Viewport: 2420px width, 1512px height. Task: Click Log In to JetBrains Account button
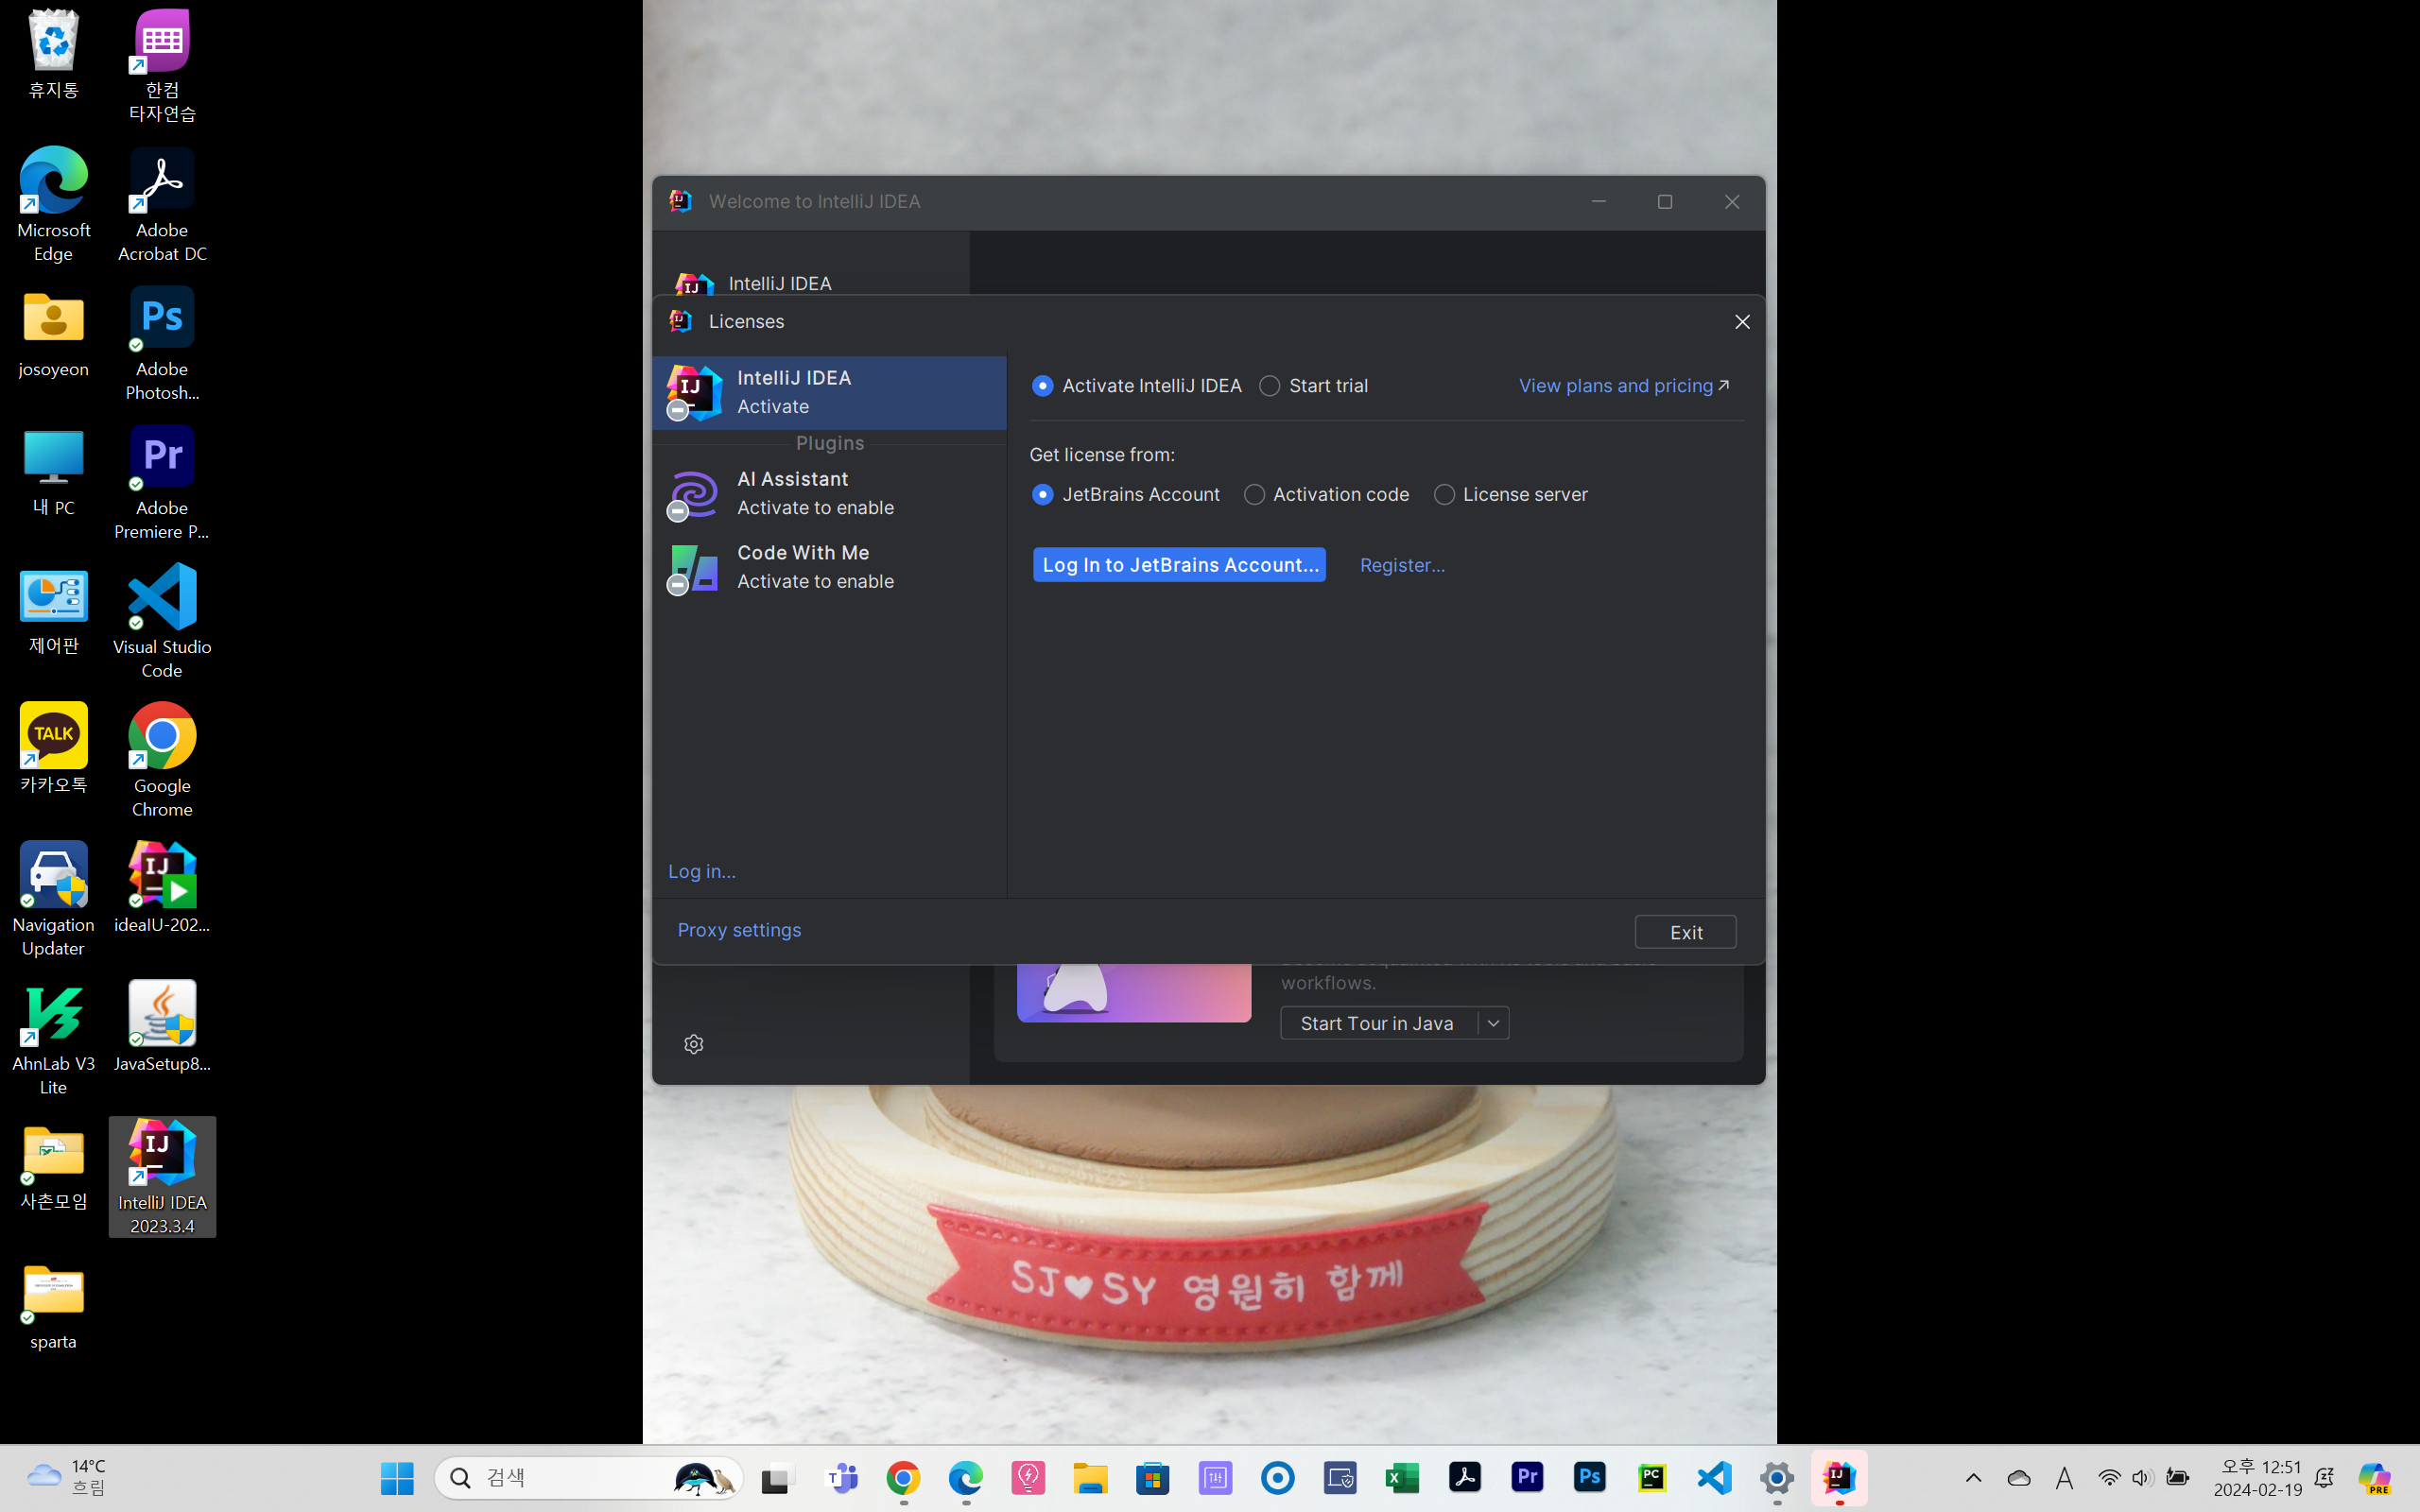point(1179,565)
